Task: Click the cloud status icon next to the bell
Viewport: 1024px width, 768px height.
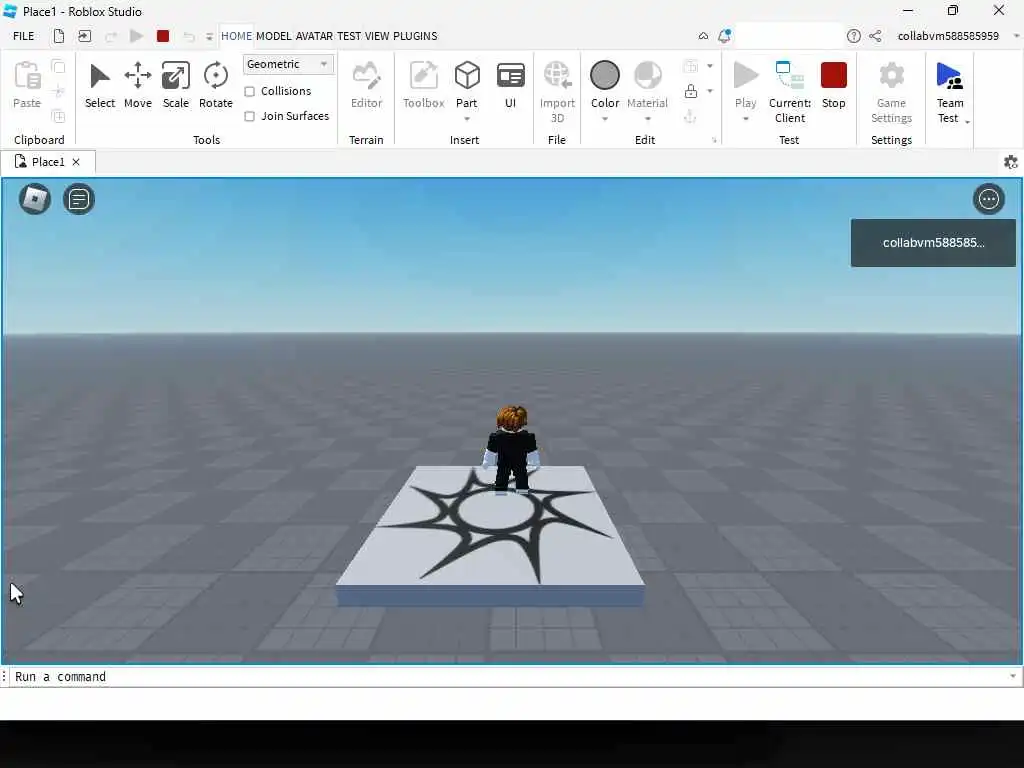Action: pyautogui.click(x=703, y=36)
